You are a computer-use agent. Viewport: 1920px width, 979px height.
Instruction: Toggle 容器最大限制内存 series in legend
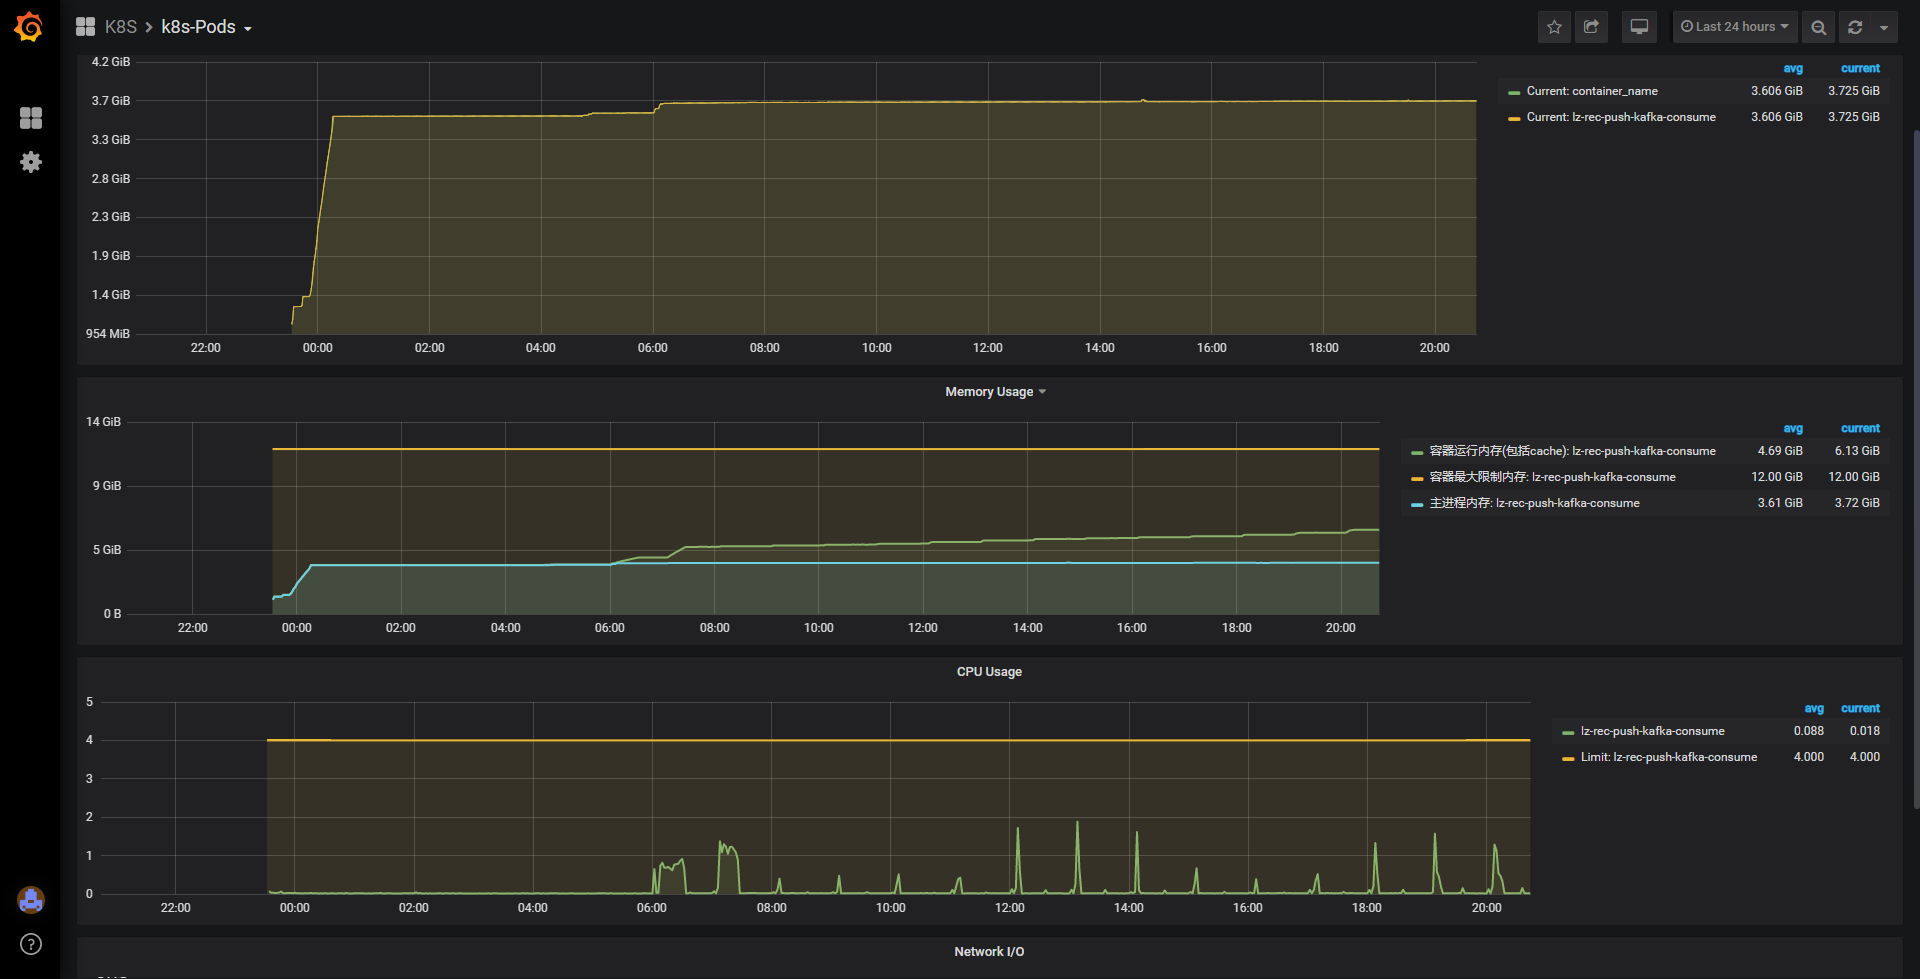click(1552, 477)
